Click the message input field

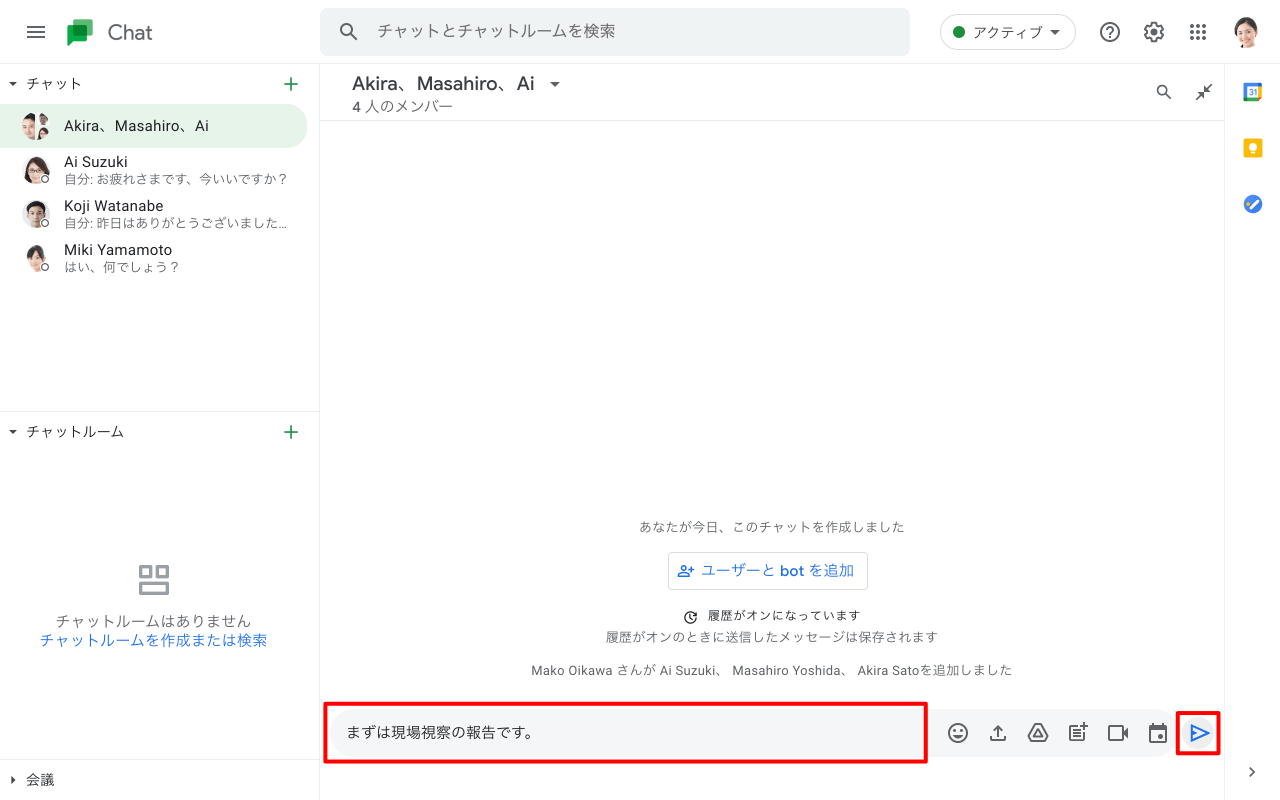click(625, 733)
